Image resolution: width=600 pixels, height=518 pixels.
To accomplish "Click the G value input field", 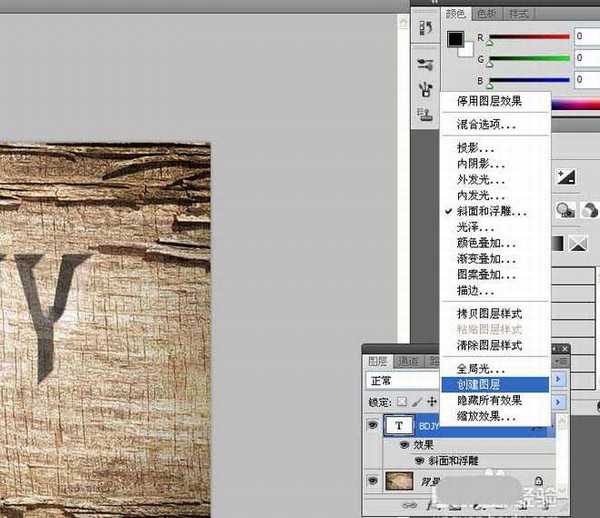I will (x=587, y=57).
